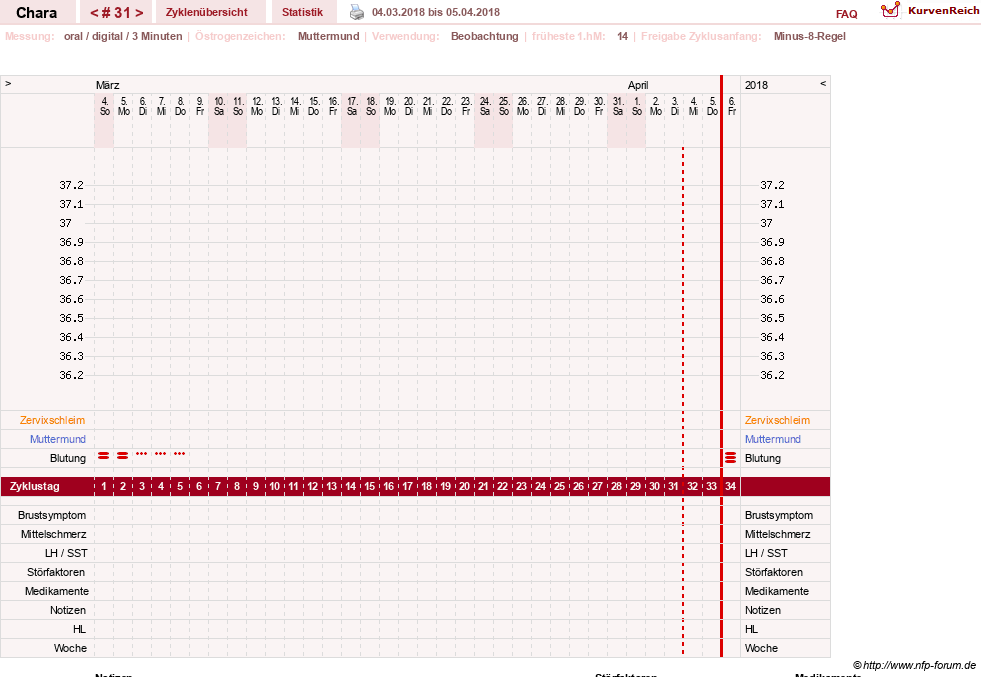Click the left Blutung row label

click(68, 458)
